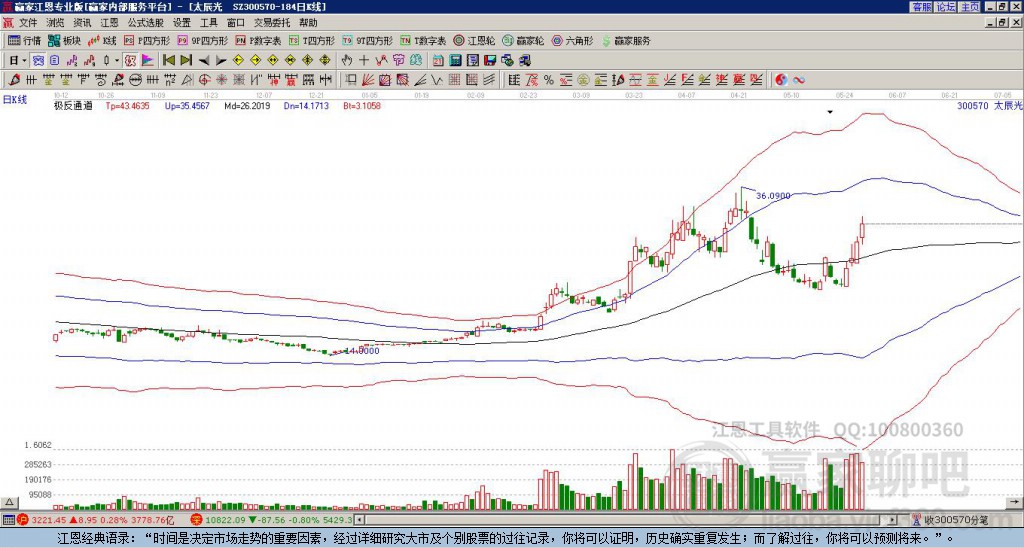This screenshot has height=548, width=1024.
Task: Open the 交易委托 menu
Action: [272, 23]
